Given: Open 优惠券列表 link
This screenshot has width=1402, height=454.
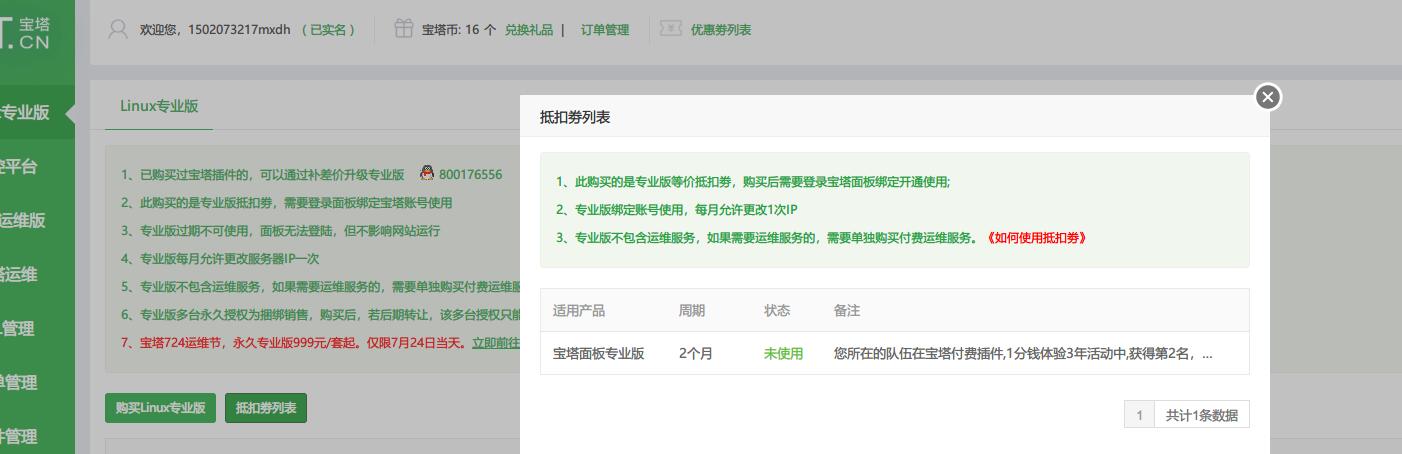Looking at the screenshot, I should [721, 30].
